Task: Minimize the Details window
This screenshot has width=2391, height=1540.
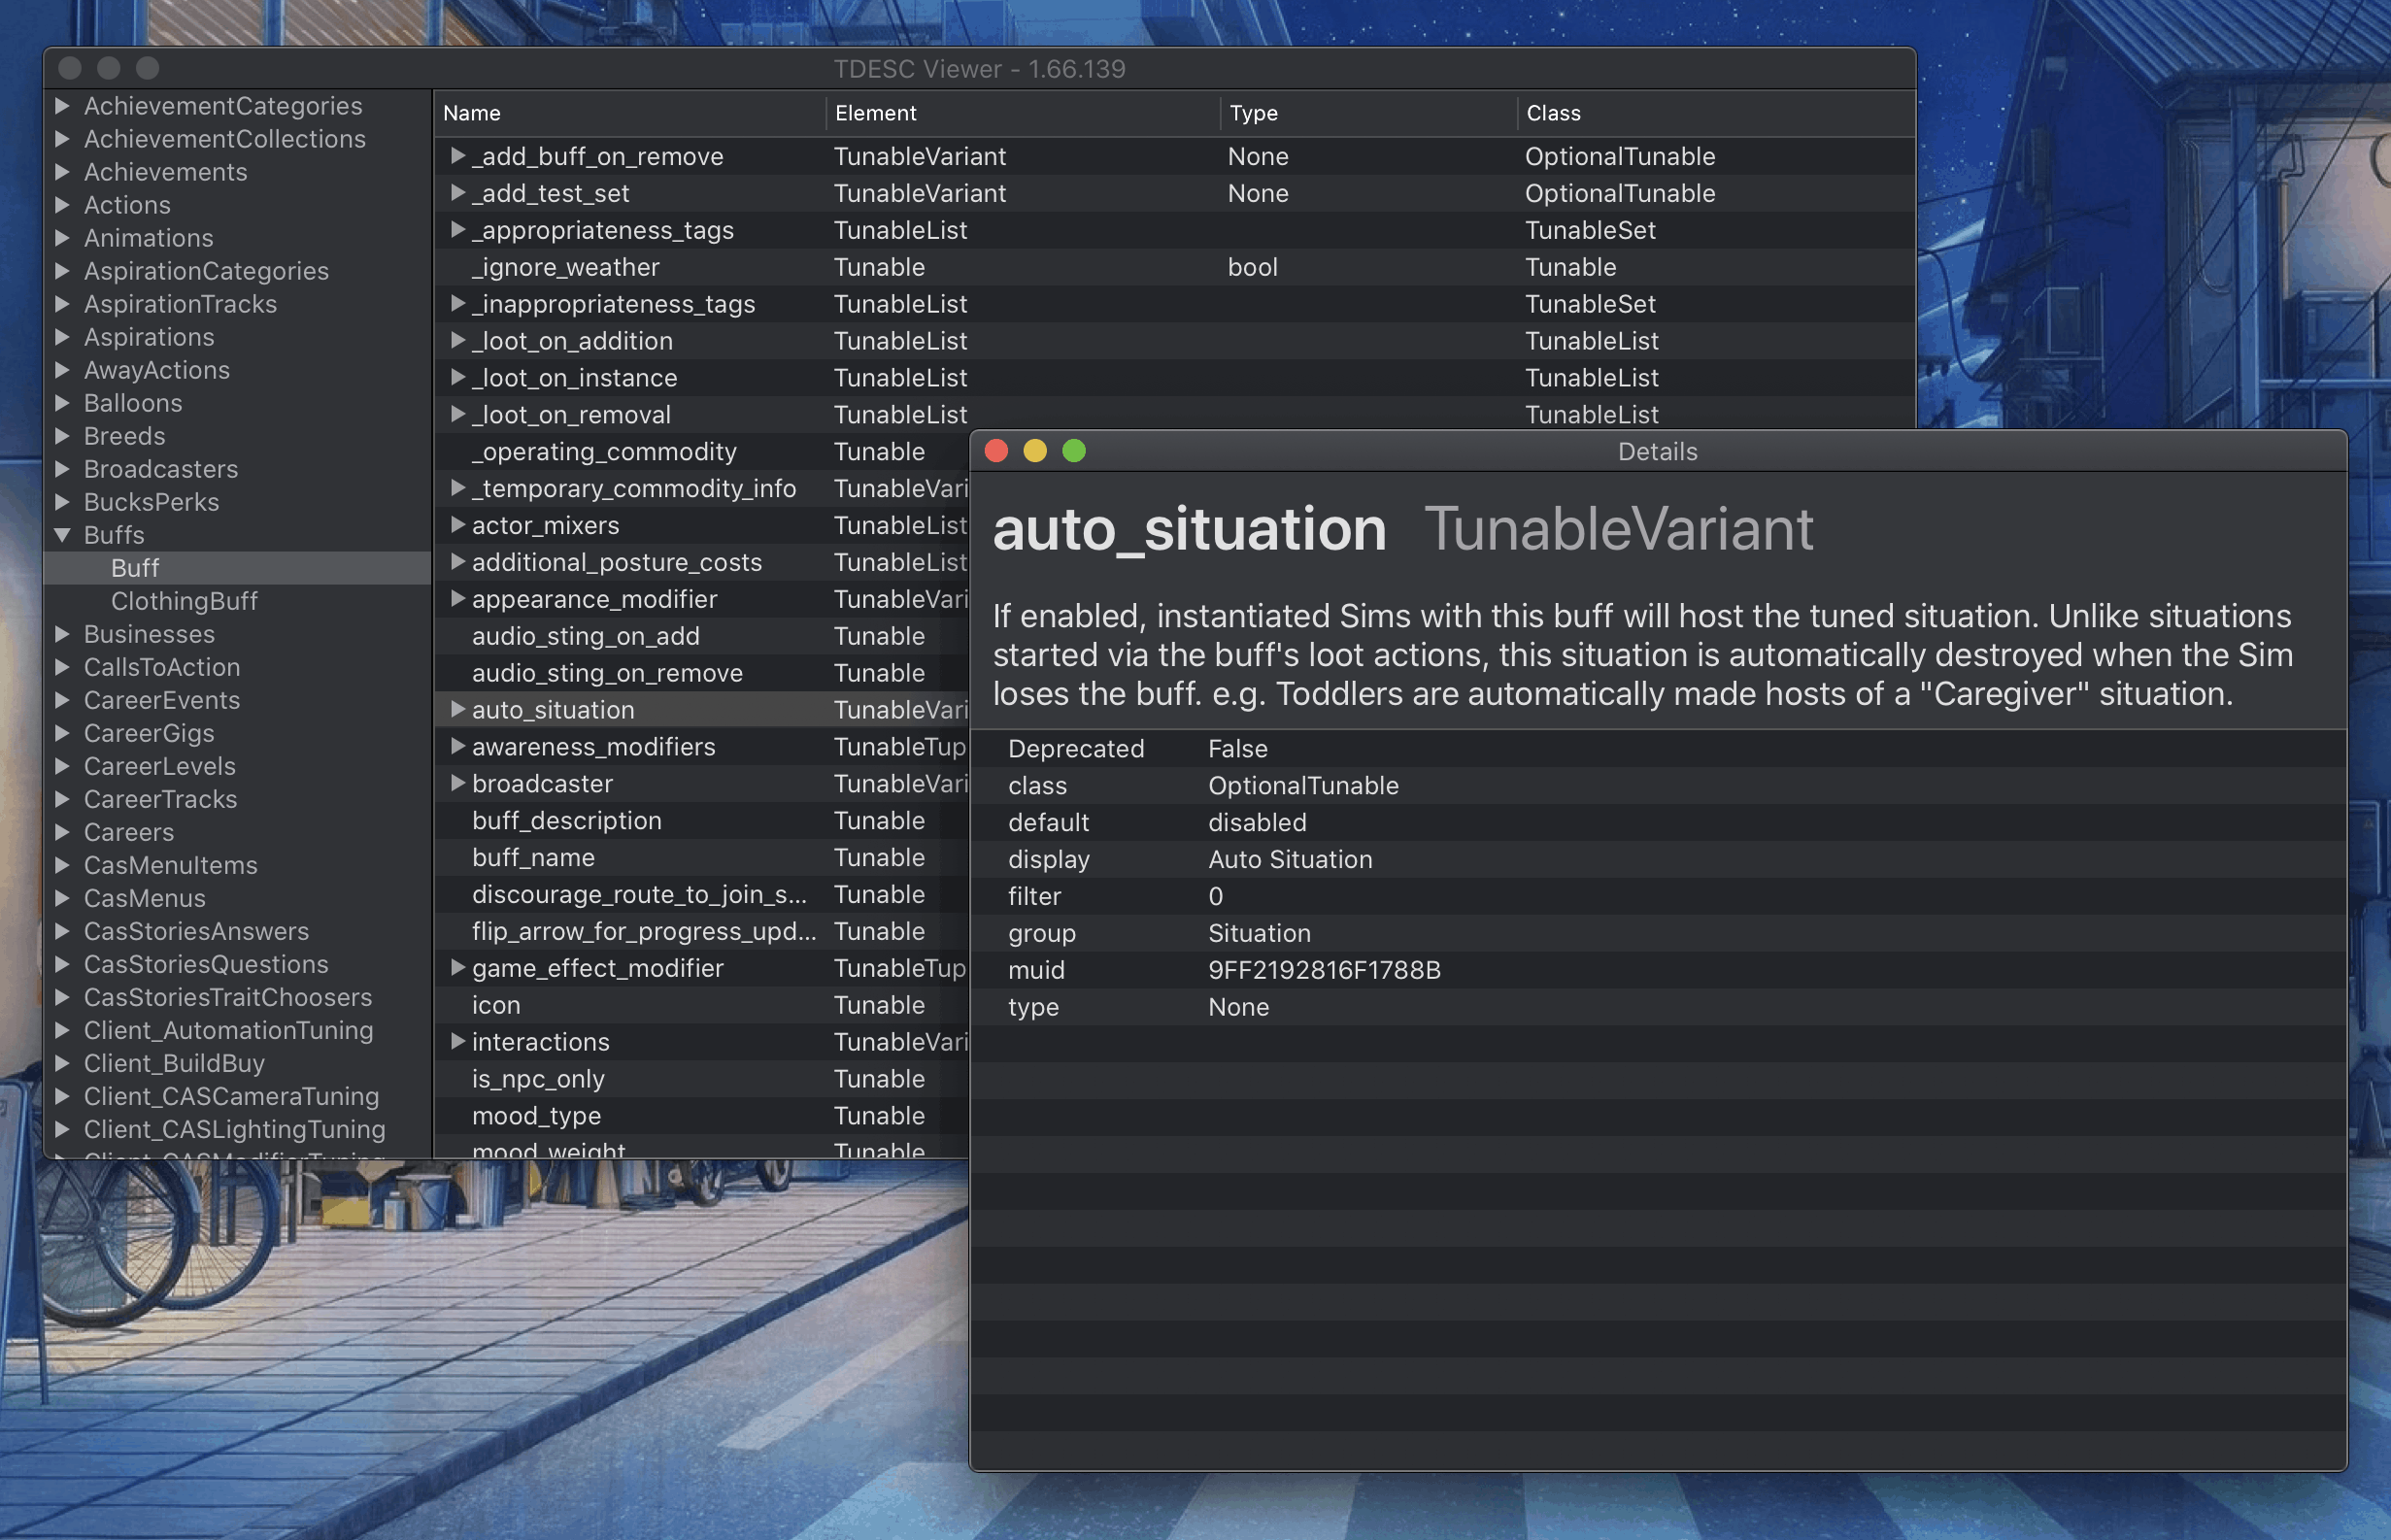Action: [x=1035, y=451]
